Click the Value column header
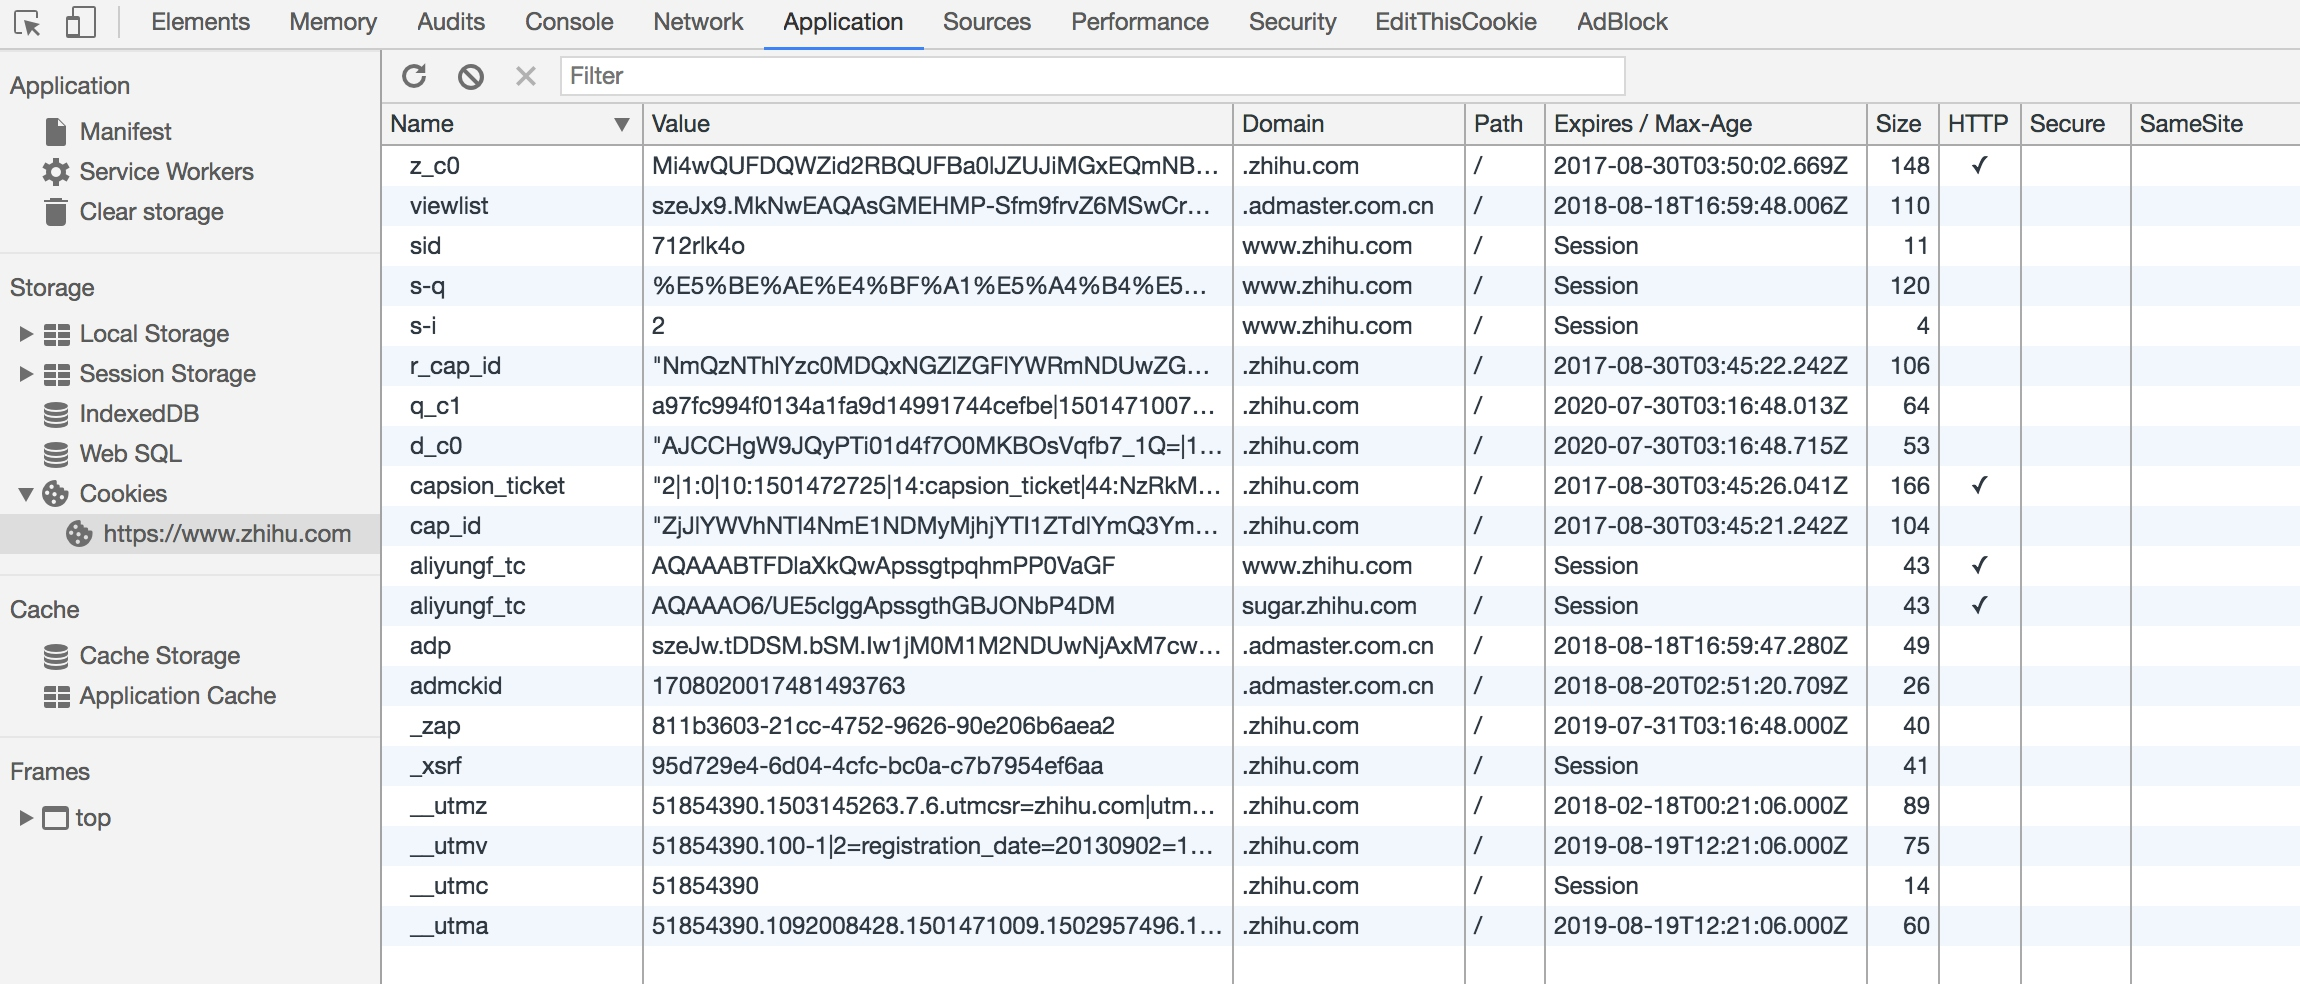The image size is (2300, 984). [x=937, y=124]
